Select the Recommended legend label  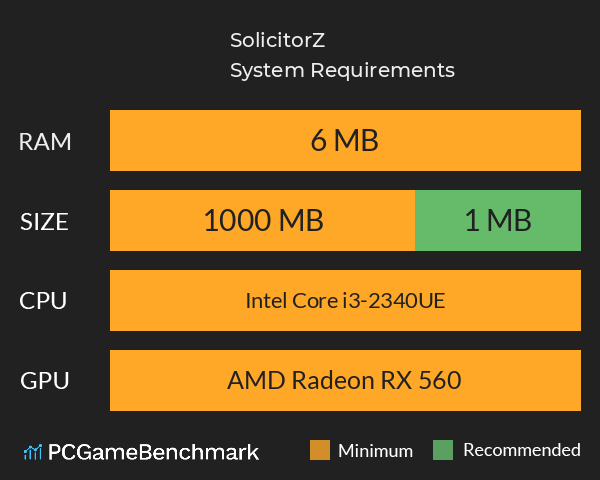pyautogui.click(x=521, y=450)
